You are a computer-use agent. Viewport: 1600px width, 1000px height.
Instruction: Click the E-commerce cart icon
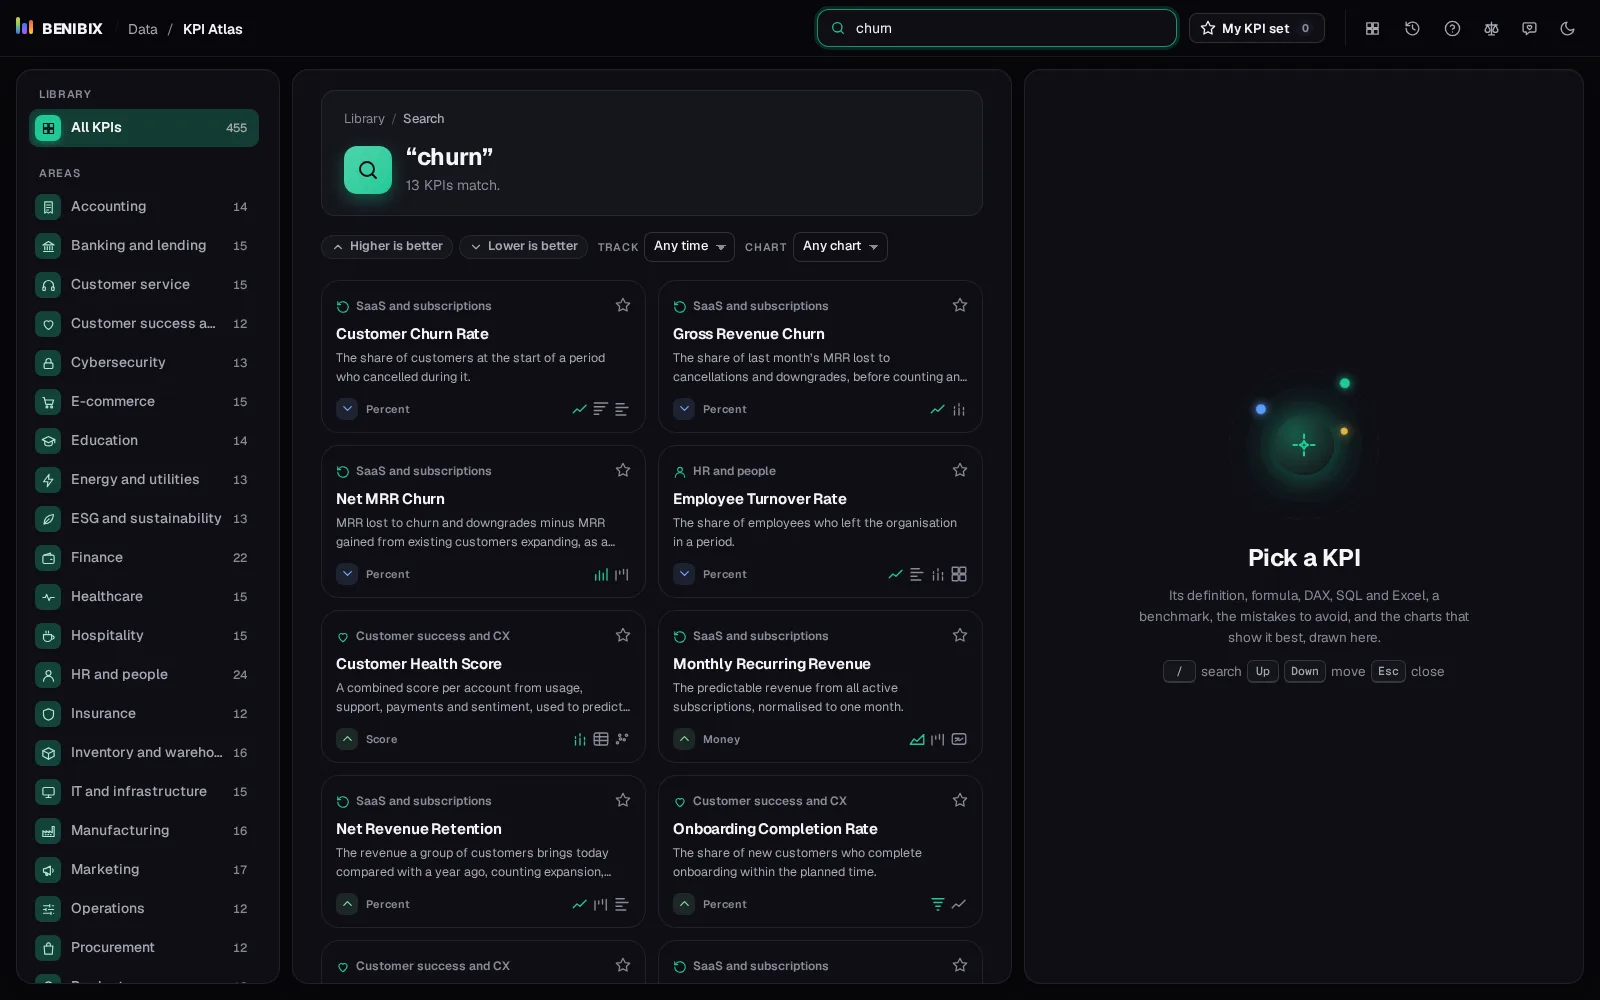point(48,402)
